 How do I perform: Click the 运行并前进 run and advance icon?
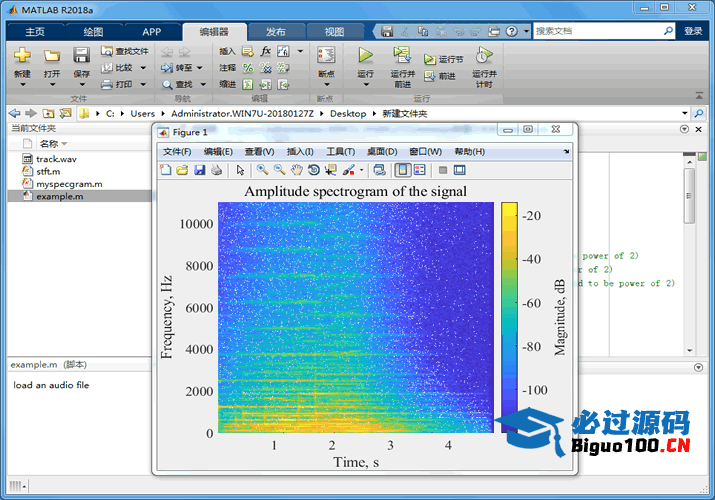[402, 54]
